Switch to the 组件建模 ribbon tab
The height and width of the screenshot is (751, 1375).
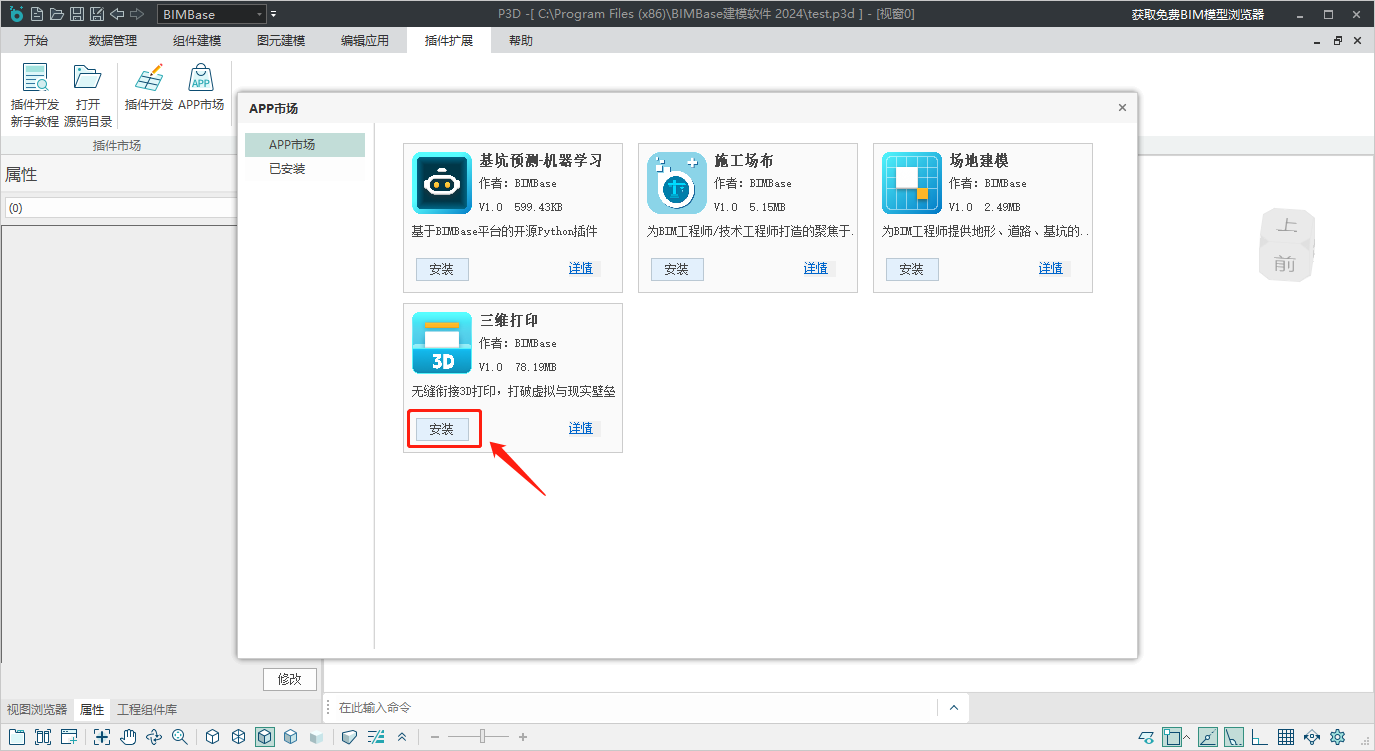pyautogui.click(x=197, y=41)
